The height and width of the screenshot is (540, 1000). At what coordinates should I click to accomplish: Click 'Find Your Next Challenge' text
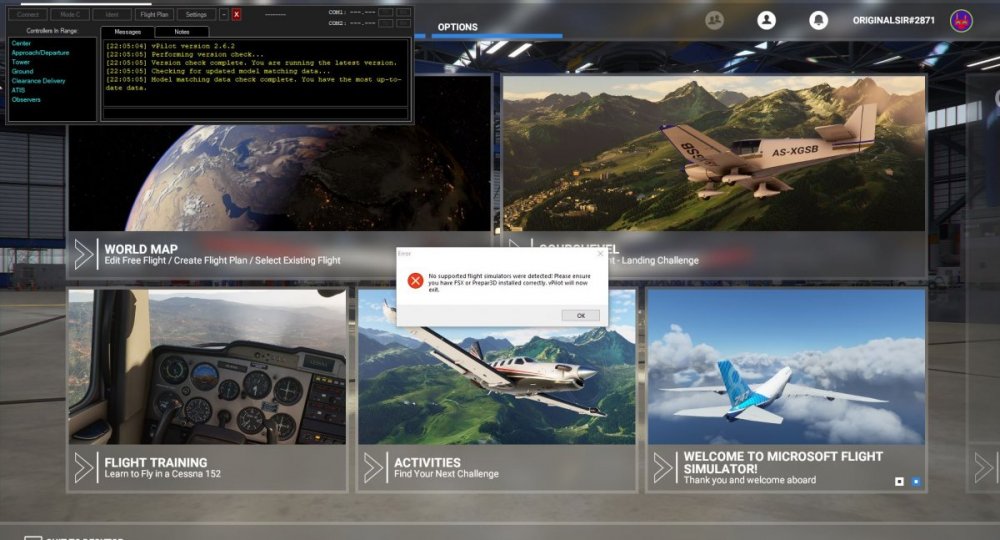[446, 474]
